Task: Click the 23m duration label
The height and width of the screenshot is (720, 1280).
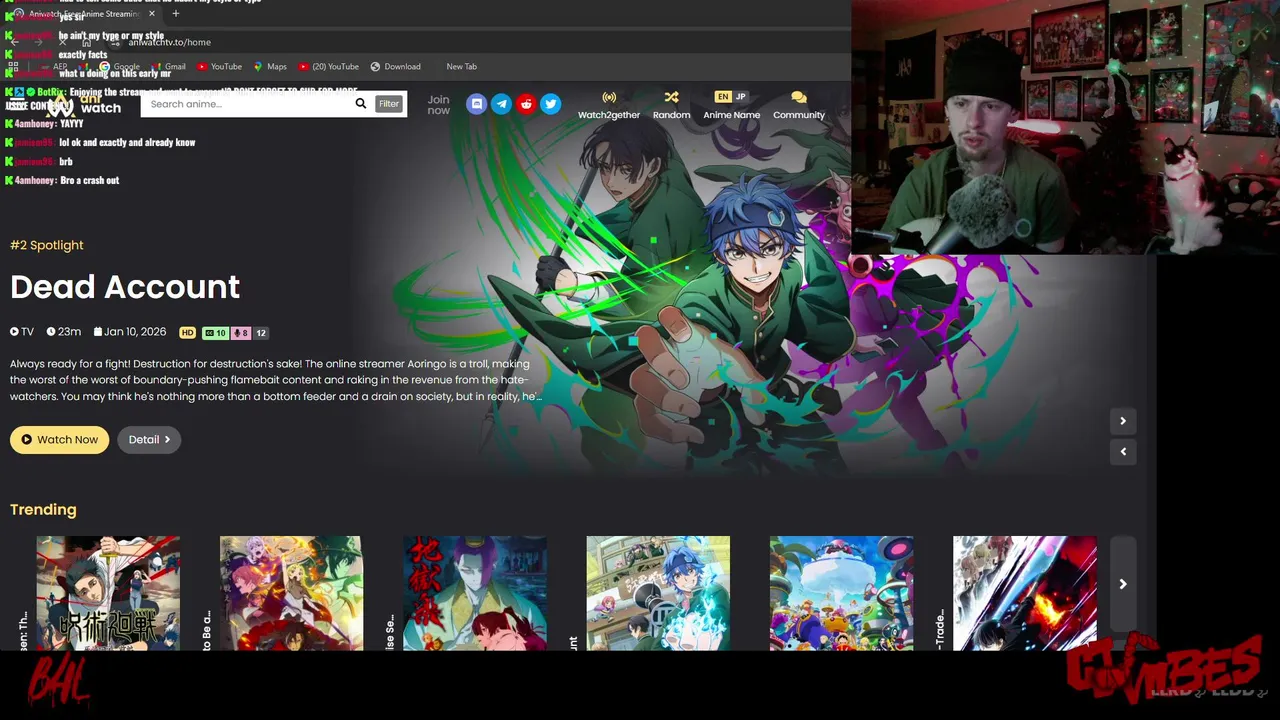Action: [64, 332]
